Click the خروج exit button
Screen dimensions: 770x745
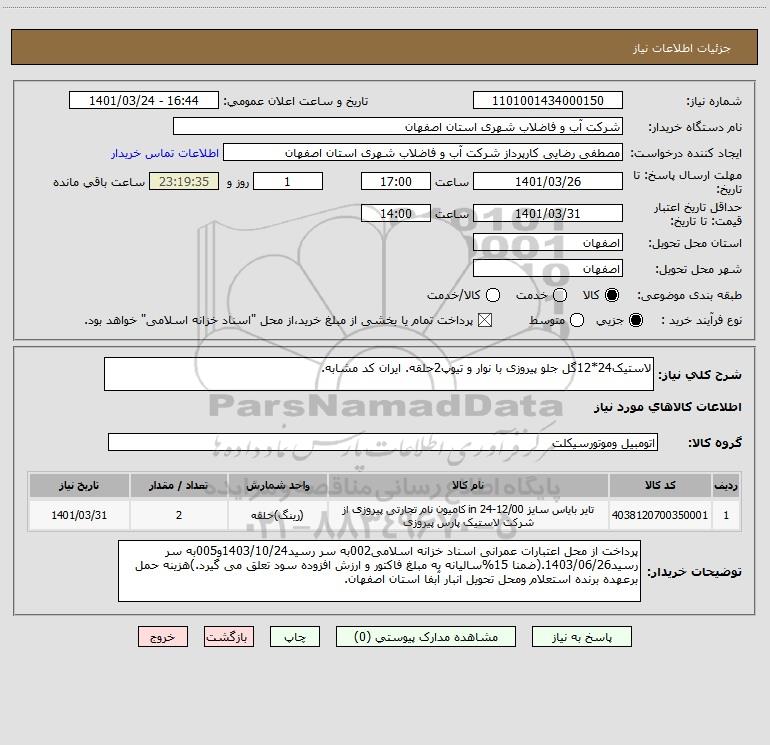tap(163, 637)
